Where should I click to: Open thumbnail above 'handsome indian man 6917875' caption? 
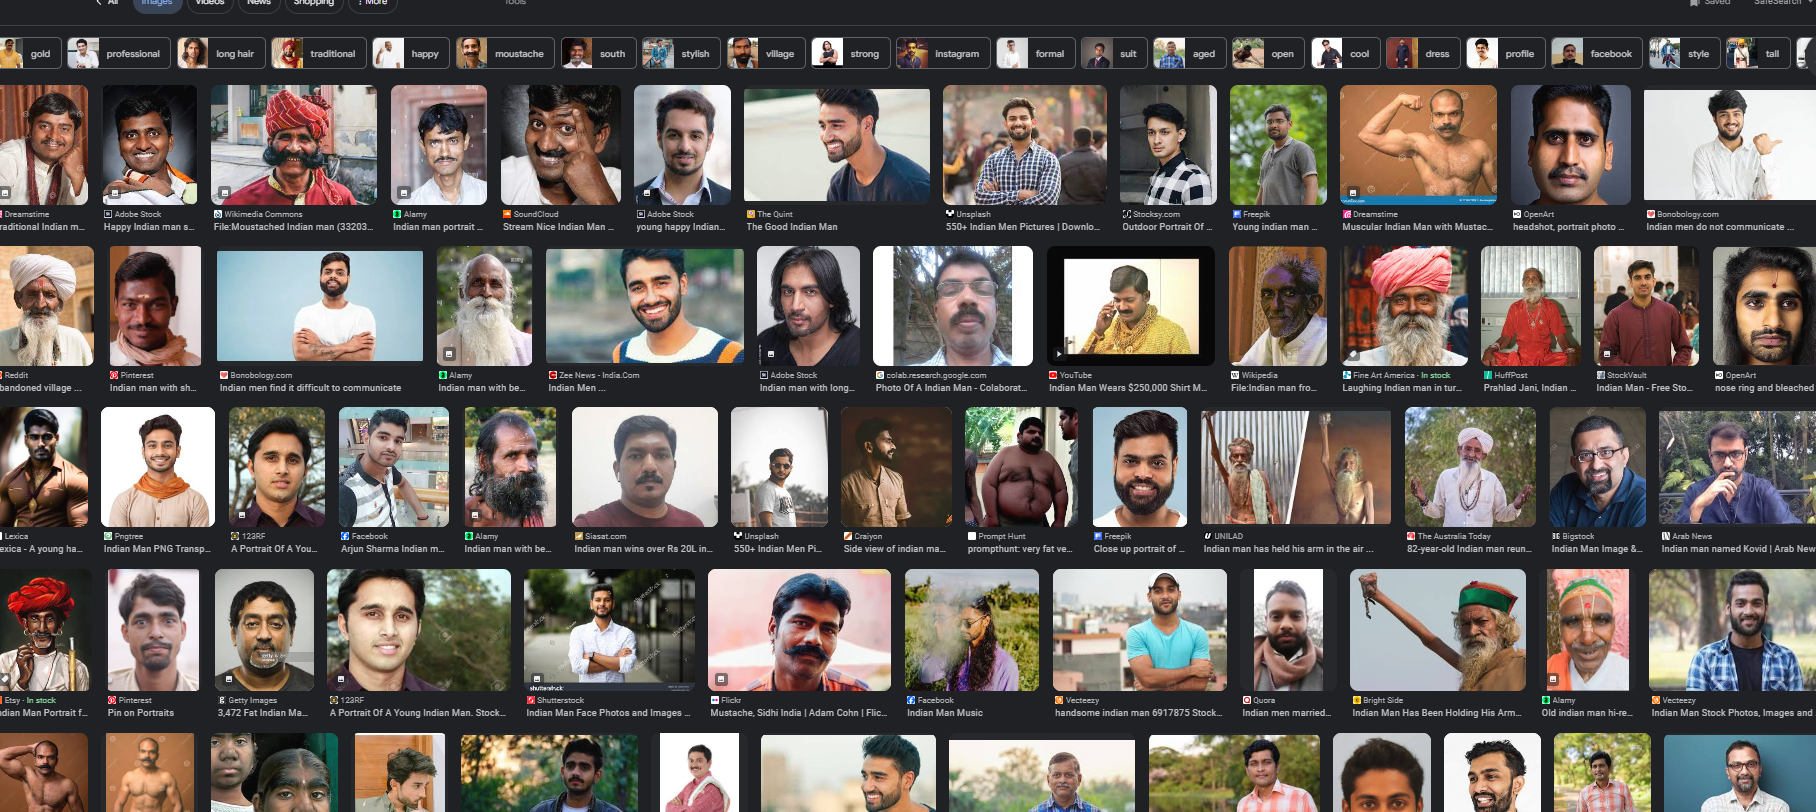coord(1140,630)
